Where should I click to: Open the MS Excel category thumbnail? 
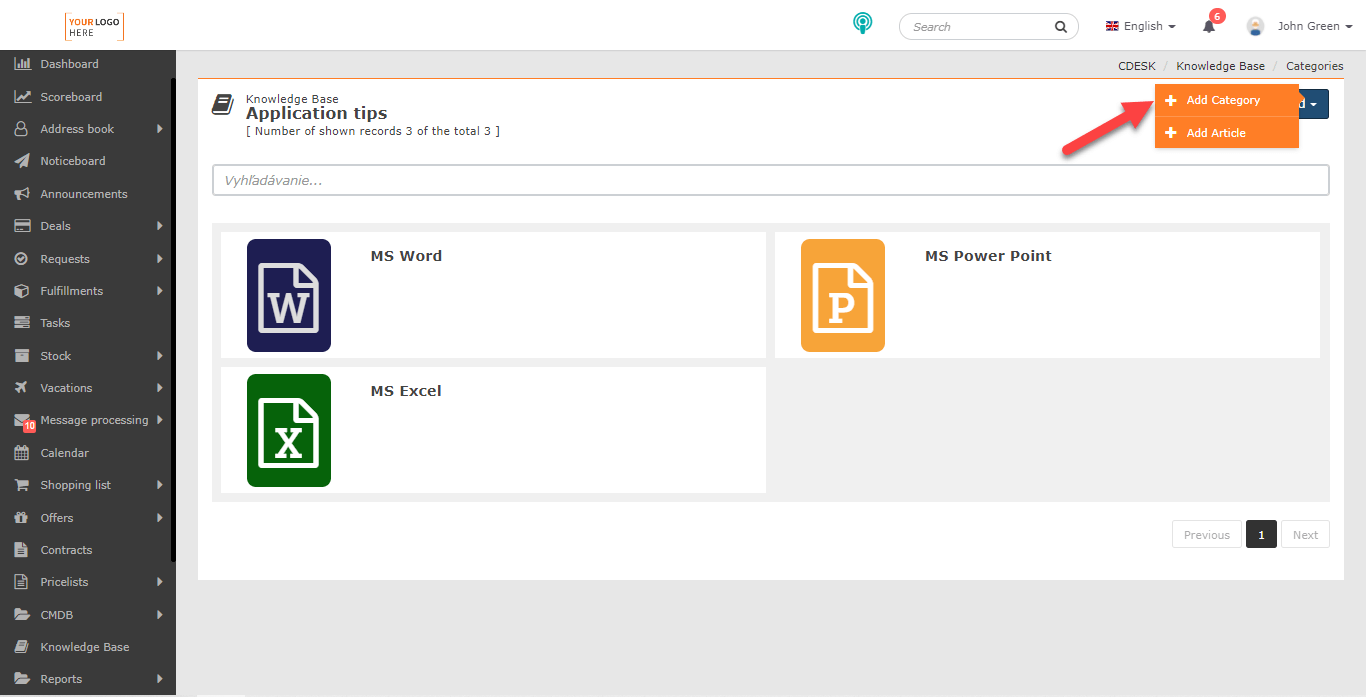pos(289,431)
